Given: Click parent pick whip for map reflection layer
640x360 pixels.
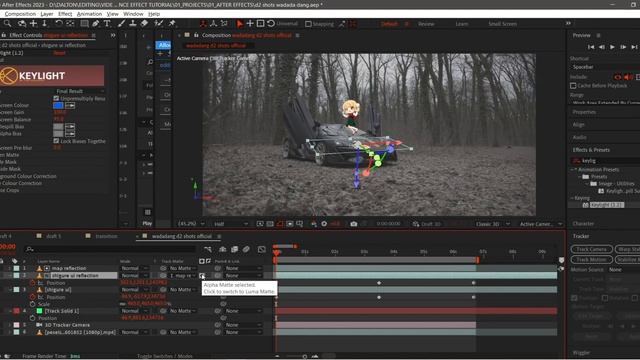Looking at the screenshot, I should click(218, 268).
